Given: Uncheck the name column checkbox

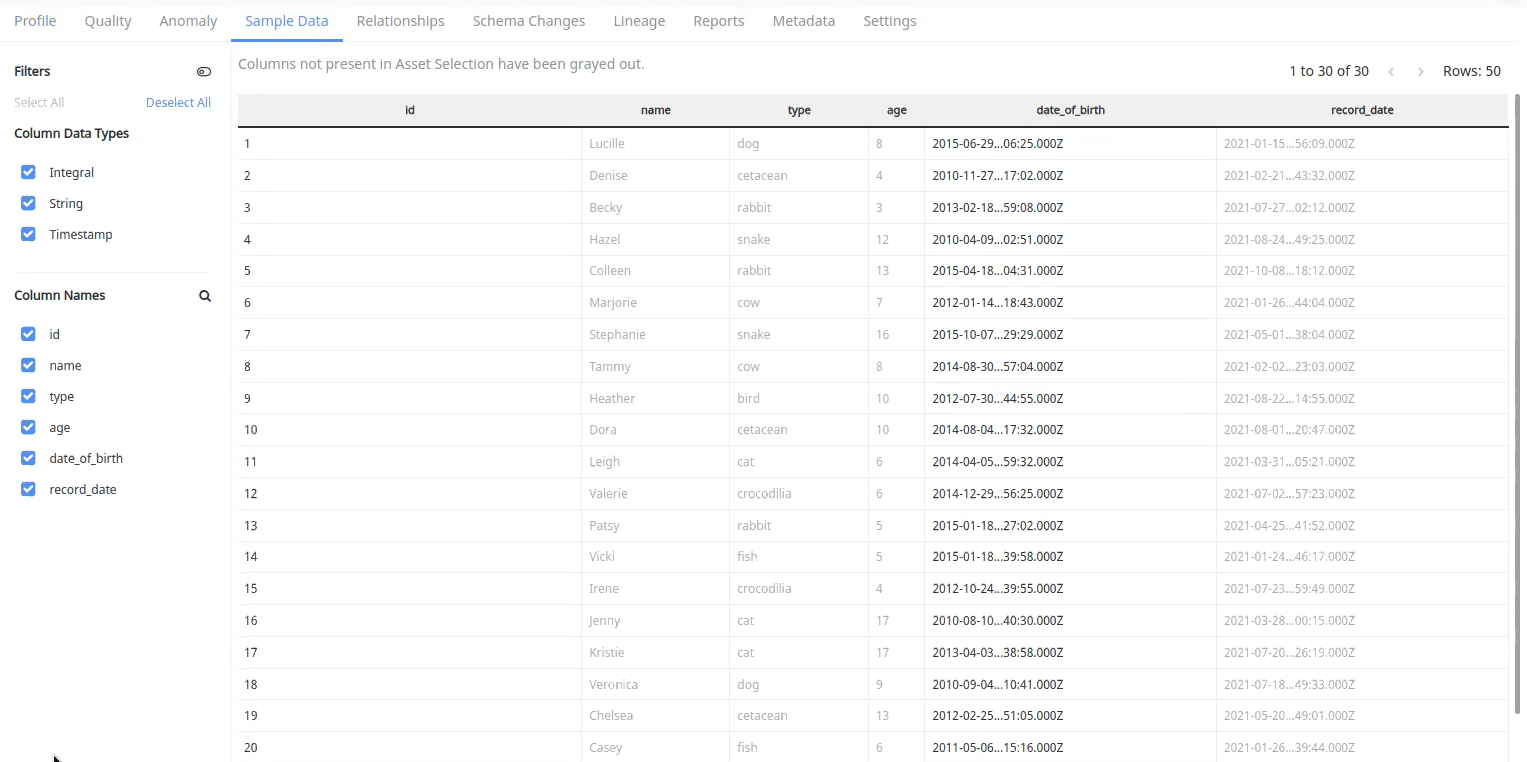Looking at the screenshot, I should coord(27,365).
